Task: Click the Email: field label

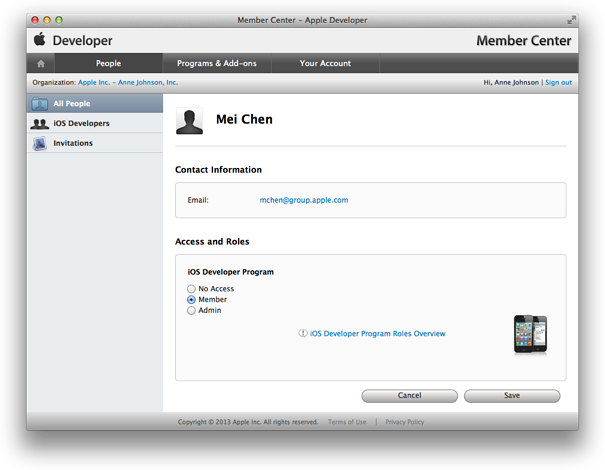Action: [198, 200]
